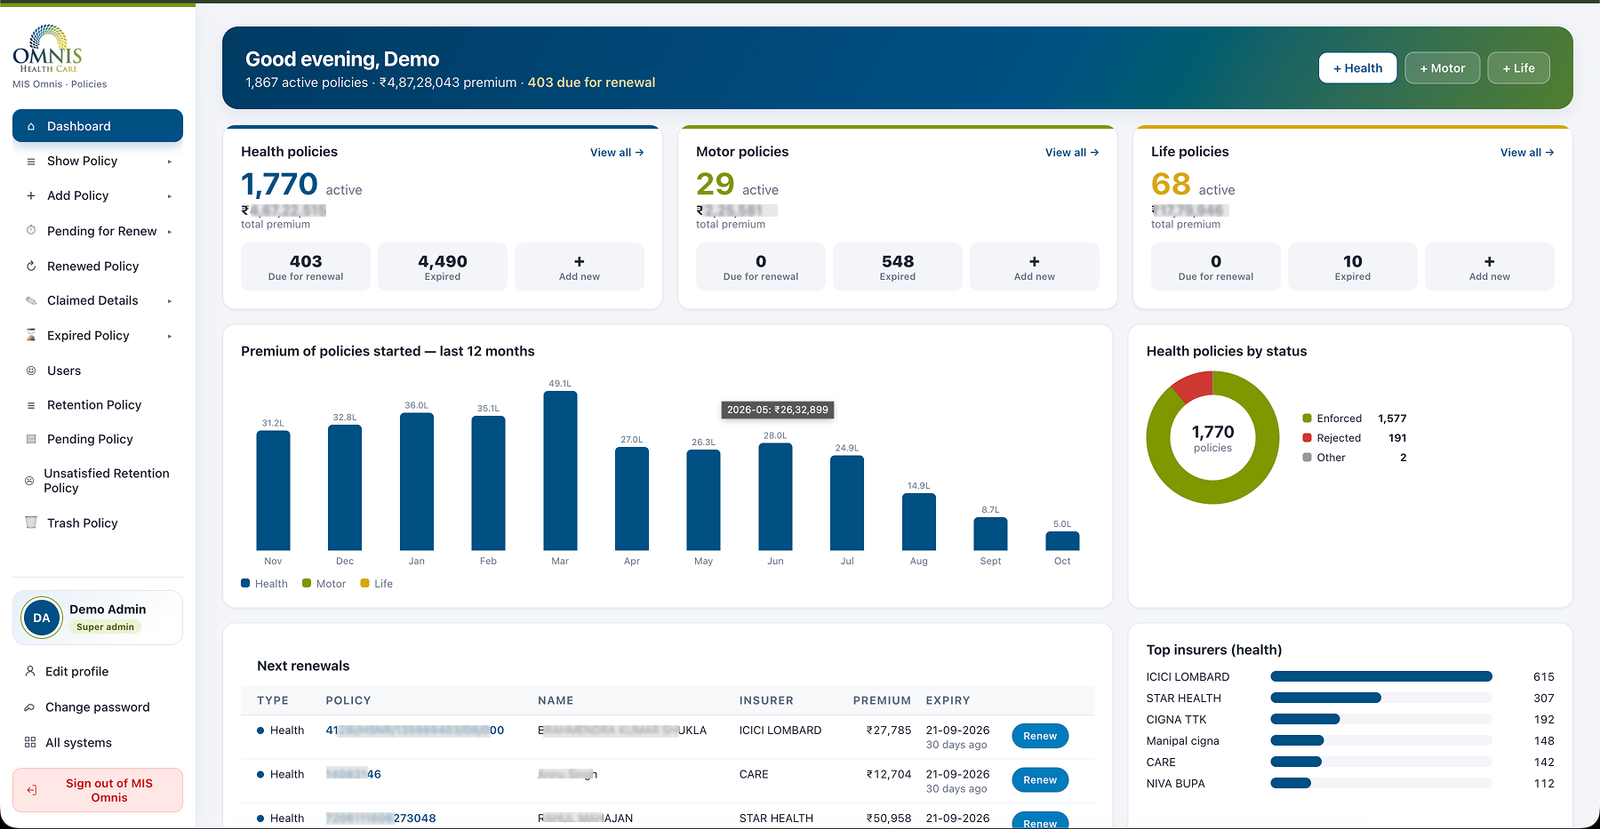Expand the Pending for Renew submenu arrow
The width and height of the screenshot is (1600, 829).
pyautogui.click(x=170, y=232)
